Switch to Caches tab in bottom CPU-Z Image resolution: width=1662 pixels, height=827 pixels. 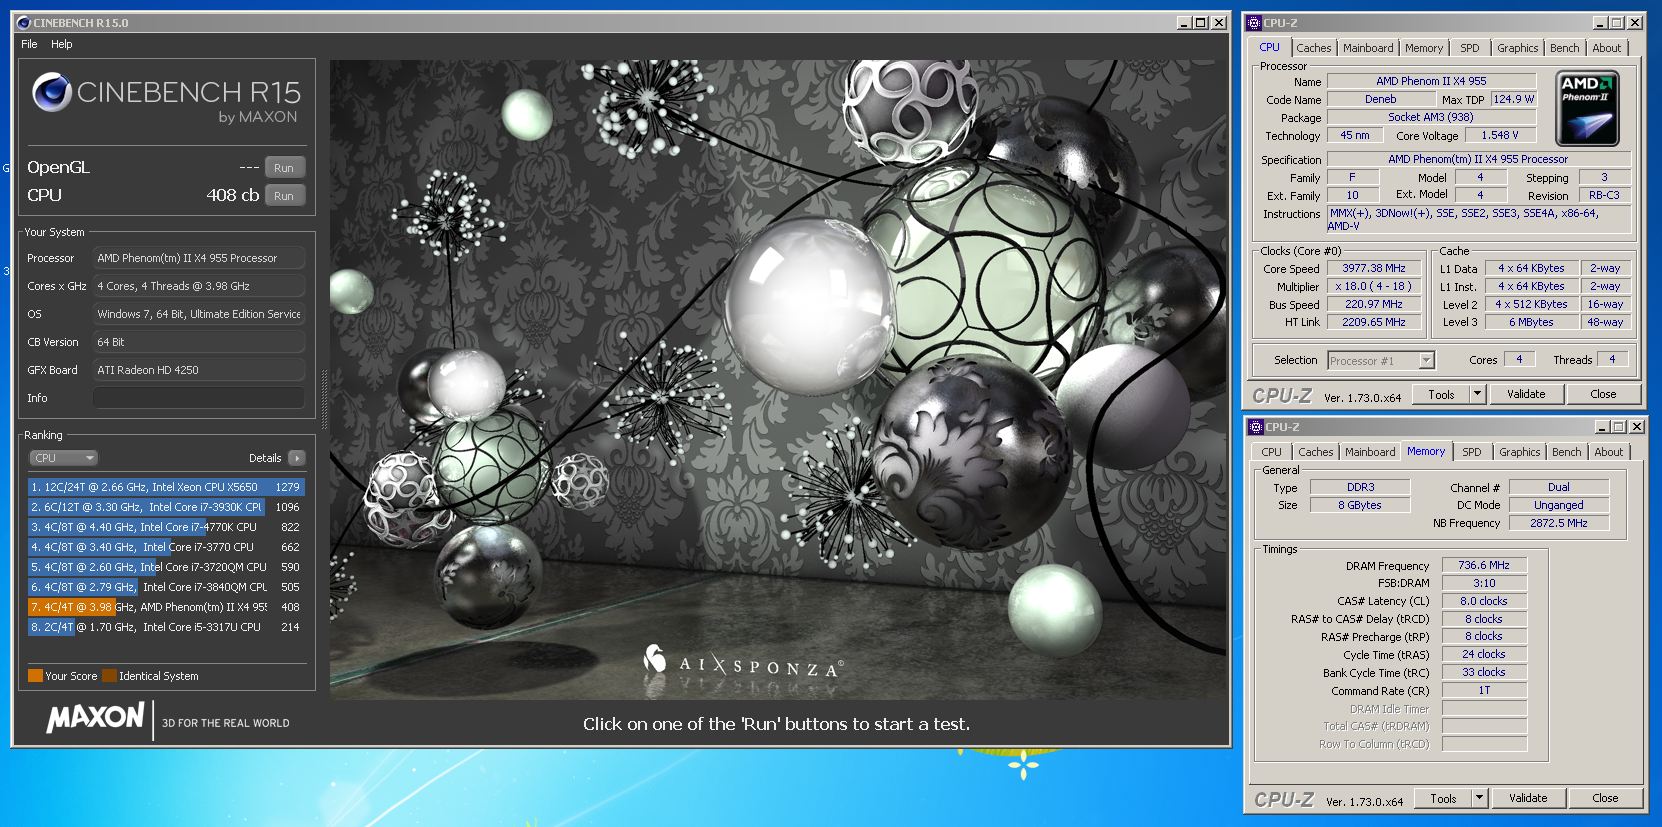(x=1315, y=452)
